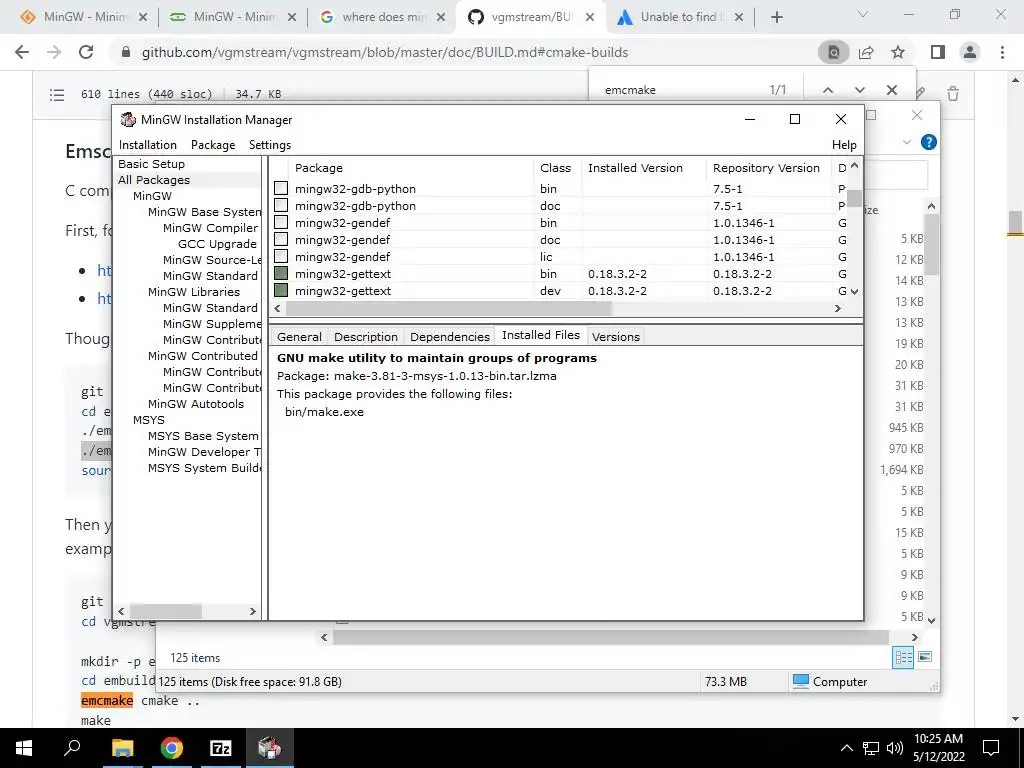Switch to the Versions tab
1024x768 pixels.
coord(616,337)
